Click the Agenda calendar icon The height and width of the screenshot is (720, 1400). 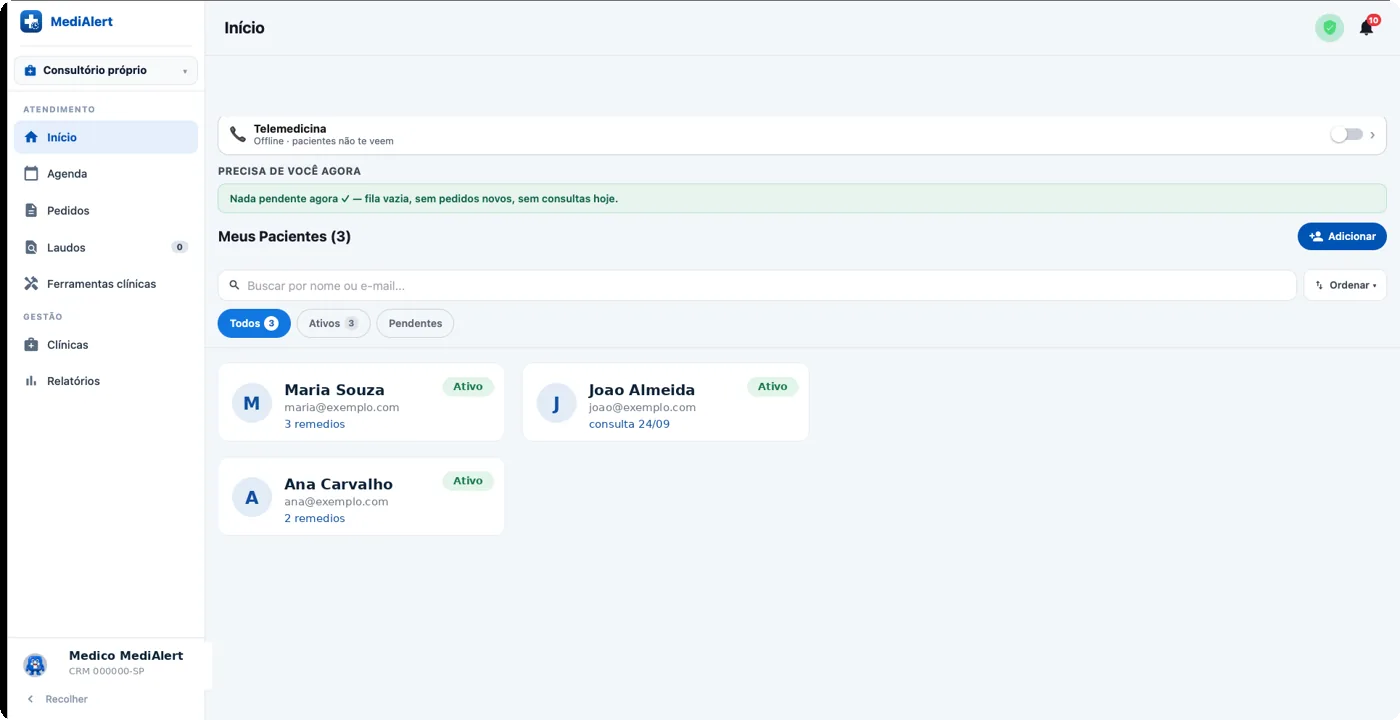[x=31, y=174]
